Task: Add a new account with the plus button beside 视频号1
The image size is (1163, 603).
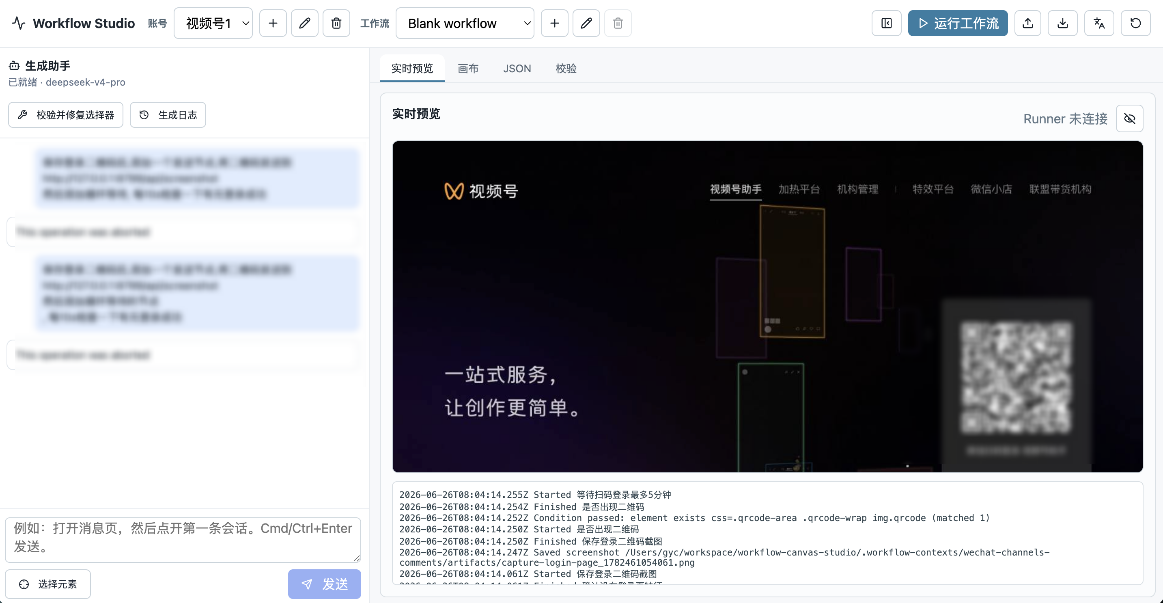Action: (273, 23)
